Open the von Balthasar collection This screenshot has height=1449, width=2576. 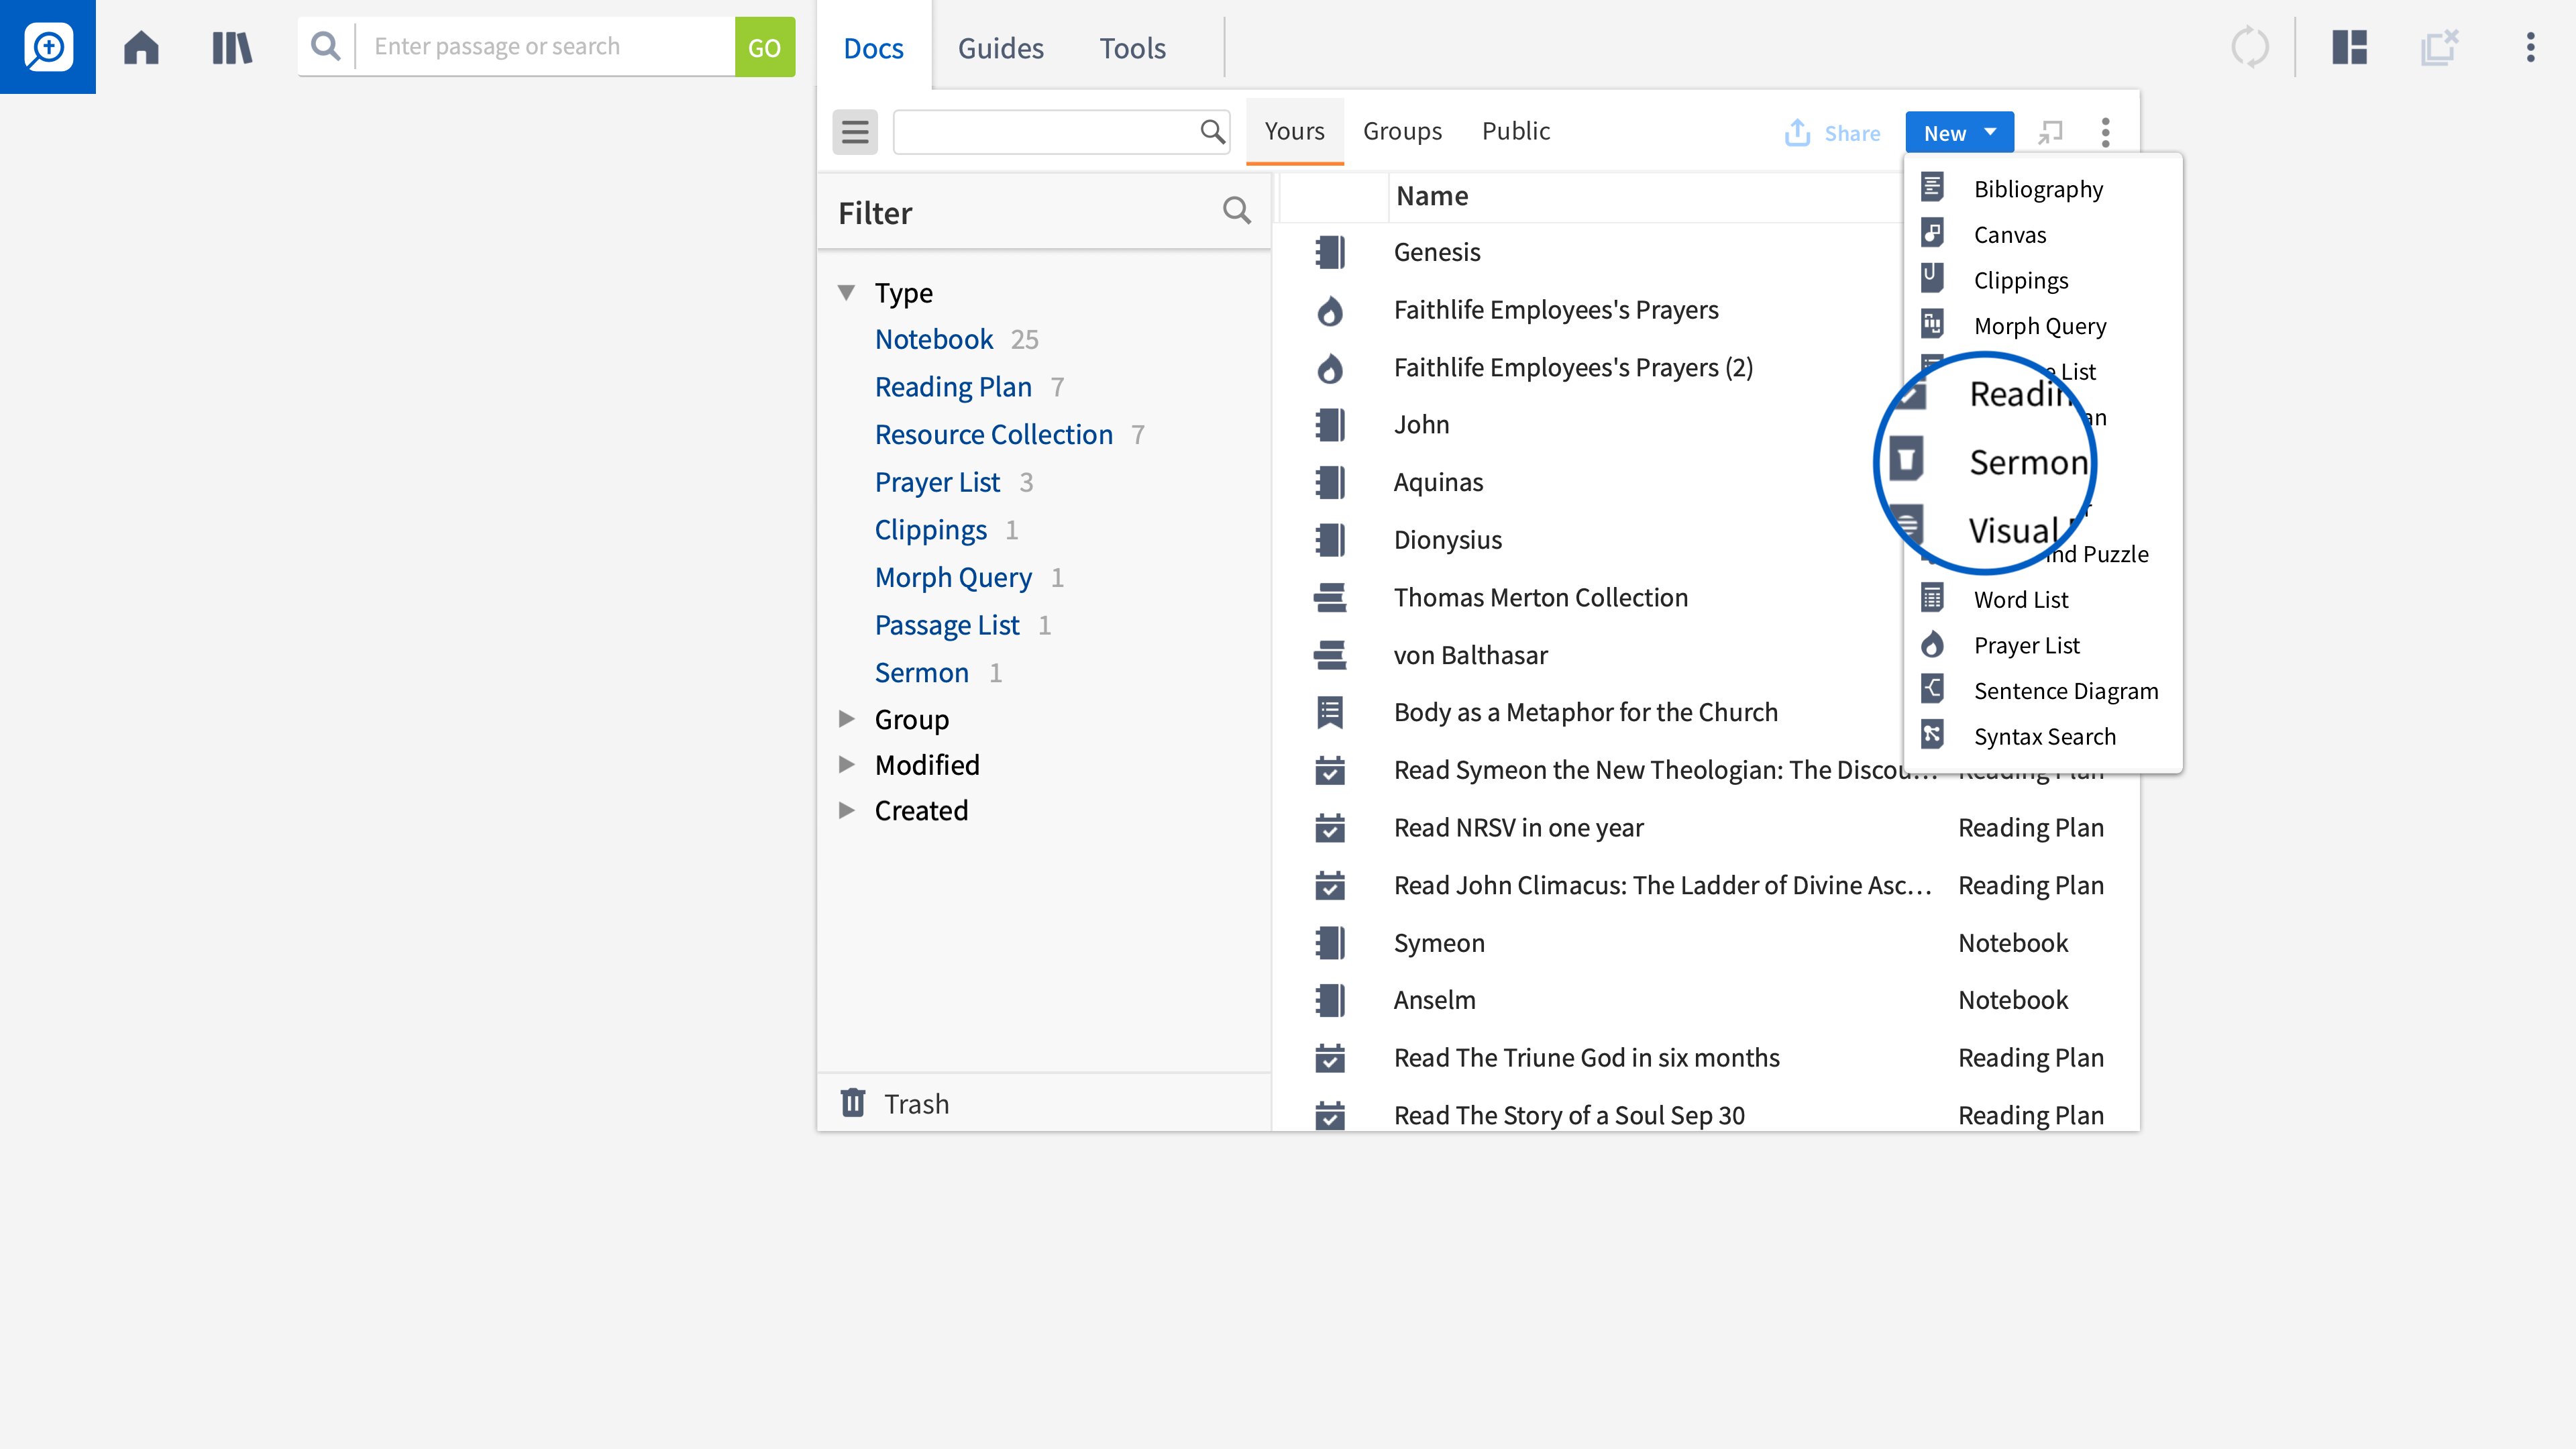(1470, 655)
